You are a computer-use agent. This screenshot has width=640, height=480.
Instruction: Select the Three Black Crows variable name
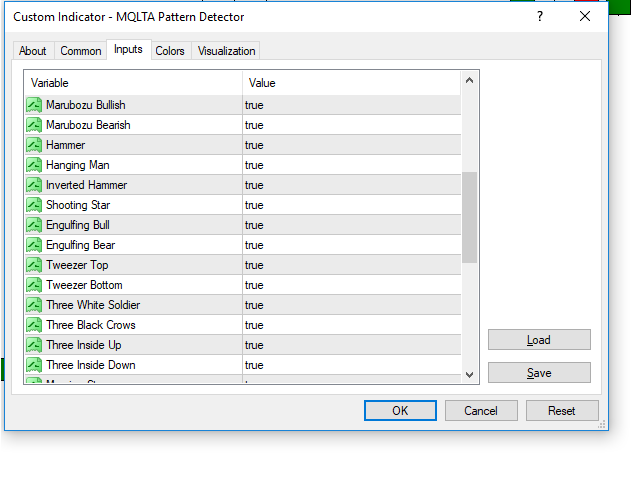91,325
